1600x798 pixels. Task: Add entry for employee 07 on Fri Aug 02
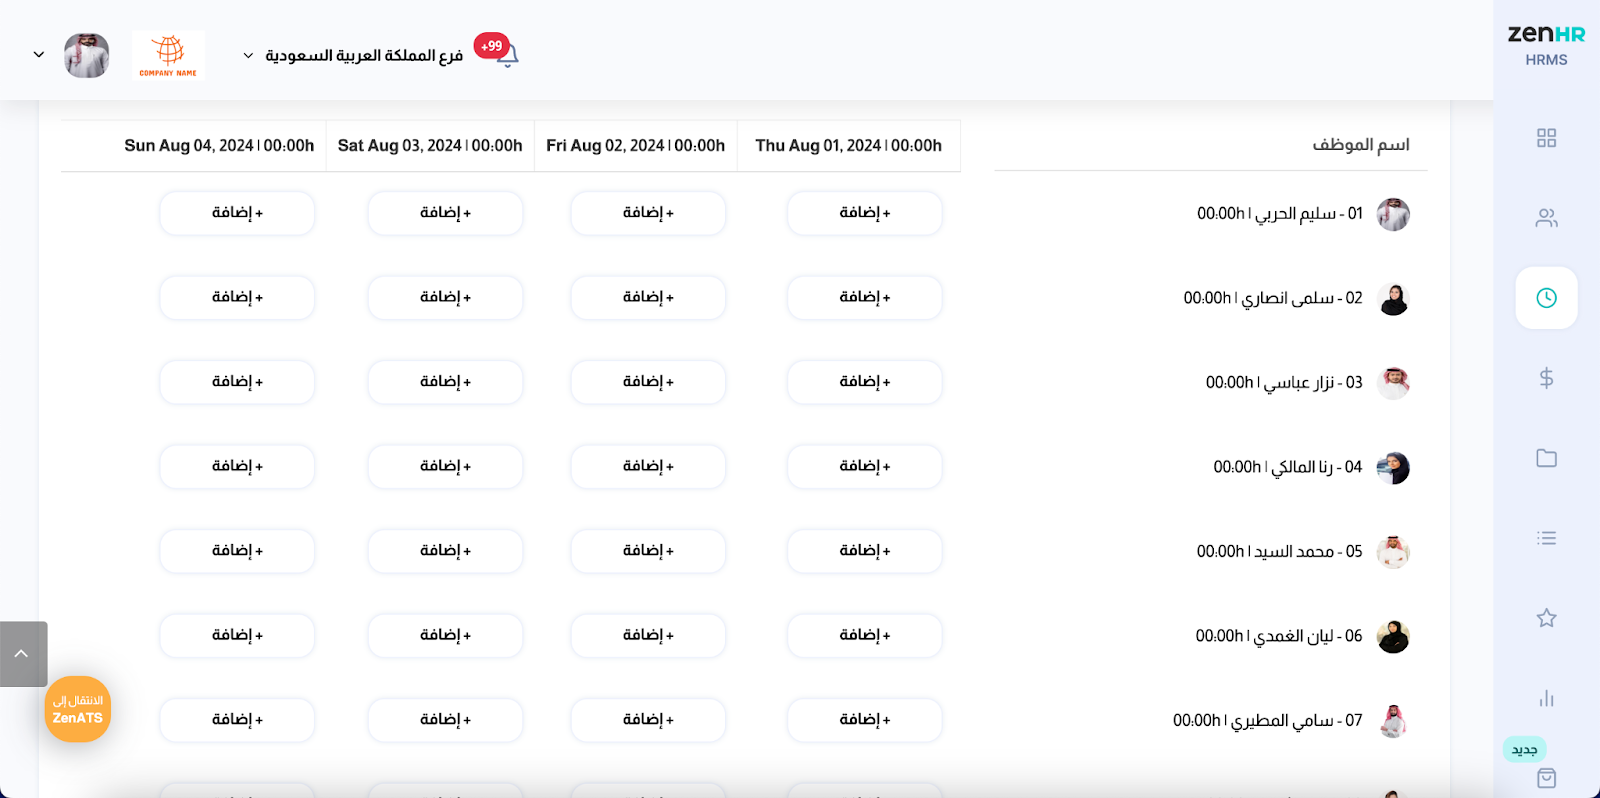click(648, 720)
